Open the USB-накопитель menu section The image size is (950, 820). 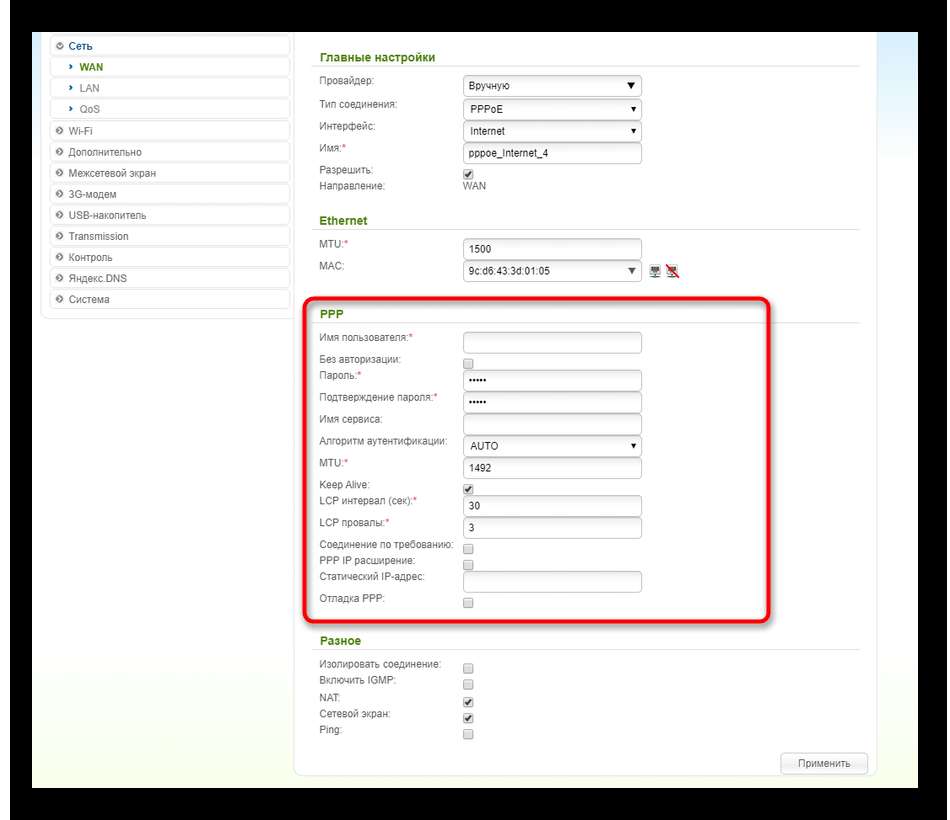tap(170, 215)
